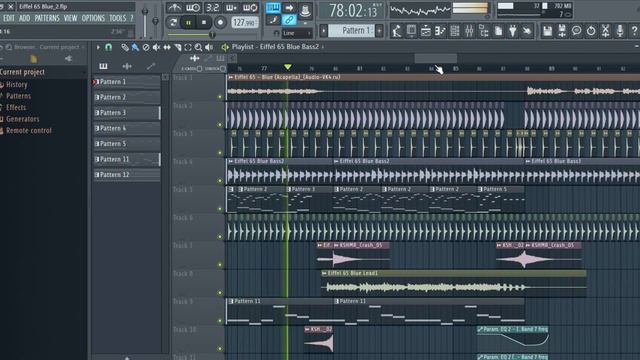Mute Track 8 using its green dot
Viewport: 640px width, 360px height.
point(220,293)
